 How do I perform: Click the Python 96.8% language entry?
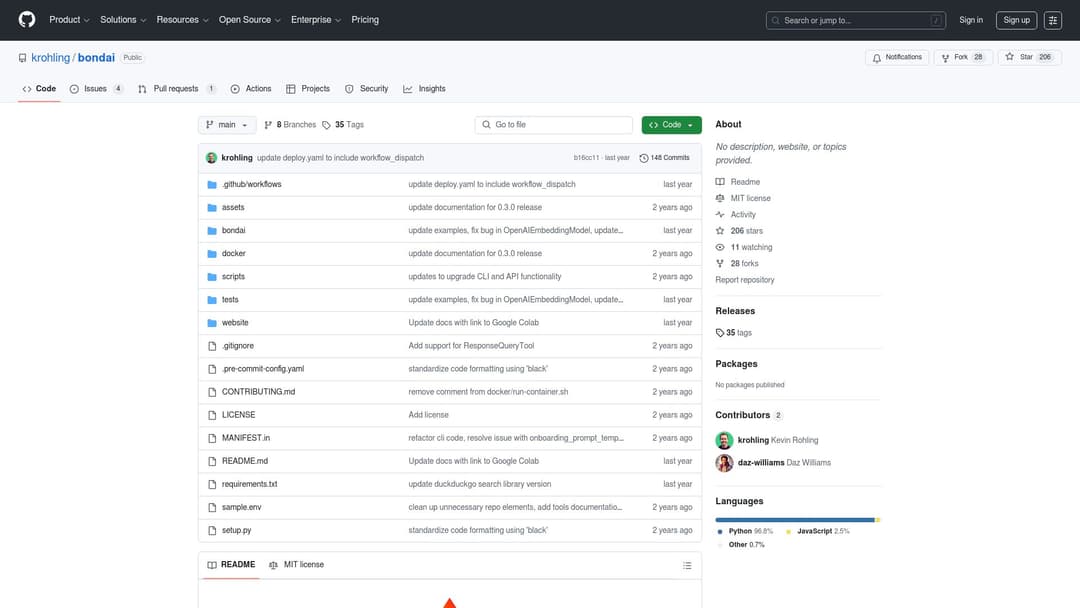point(745,532)
